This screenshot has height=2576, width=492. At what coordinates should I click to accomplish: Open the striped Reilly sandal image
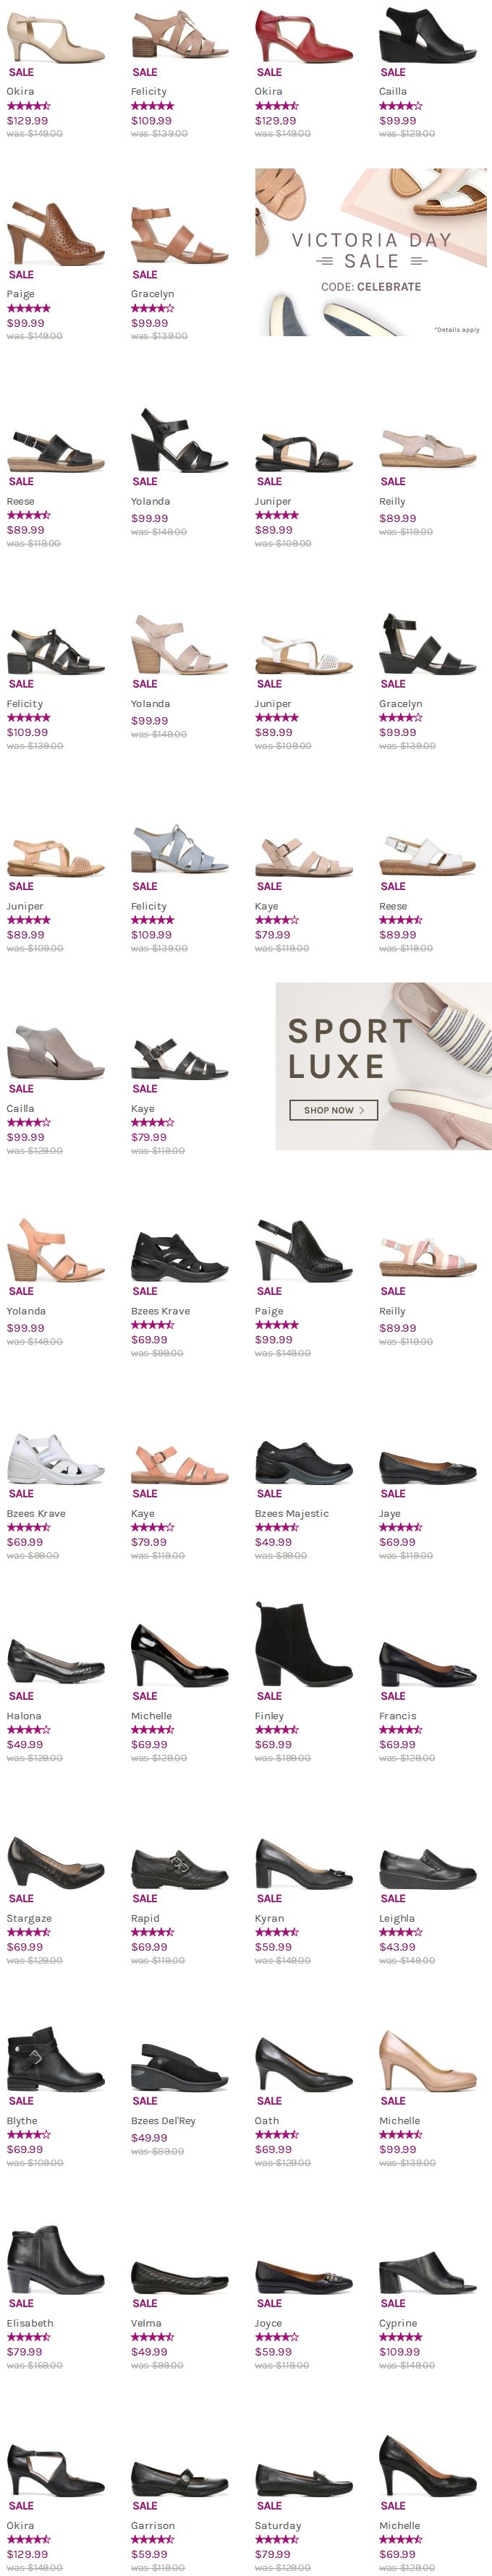427,1254
